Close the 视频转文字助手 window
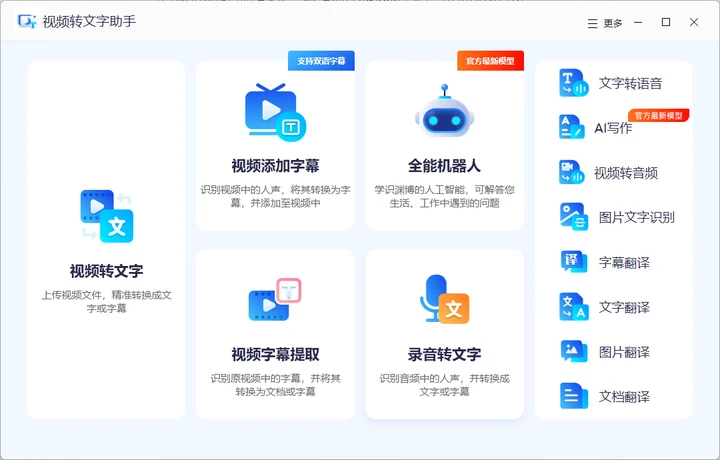The width and height of the screenshot is (720, 460). pos(694,22)
